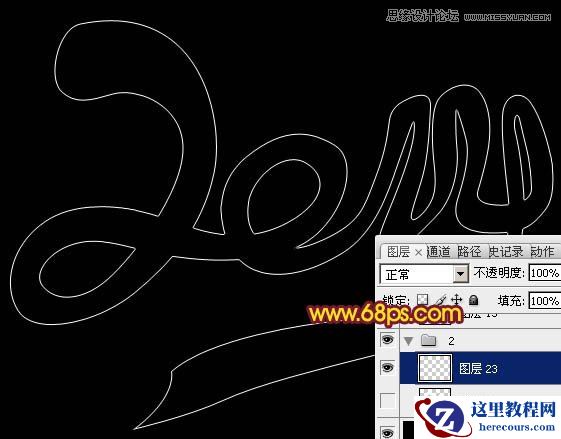Switch to the 历史记录 tab
Screen dimensions: 561x439
506,252
